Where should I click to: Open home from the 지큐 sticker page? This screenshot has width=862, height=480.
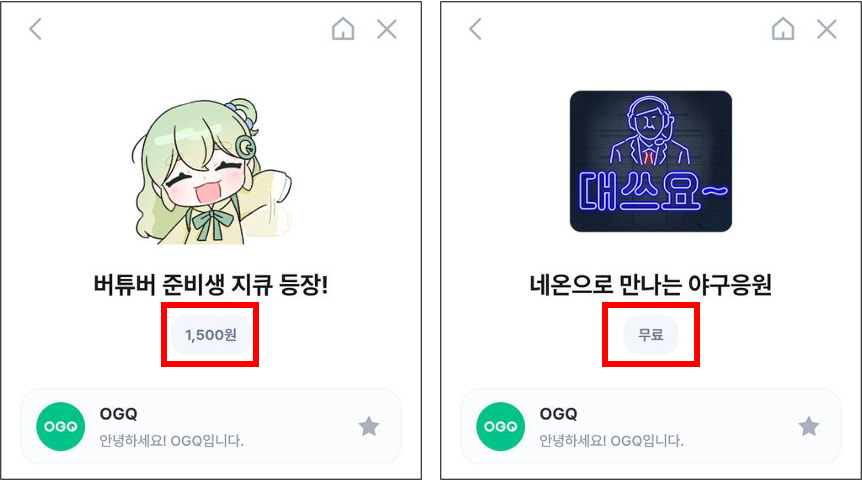343,29
